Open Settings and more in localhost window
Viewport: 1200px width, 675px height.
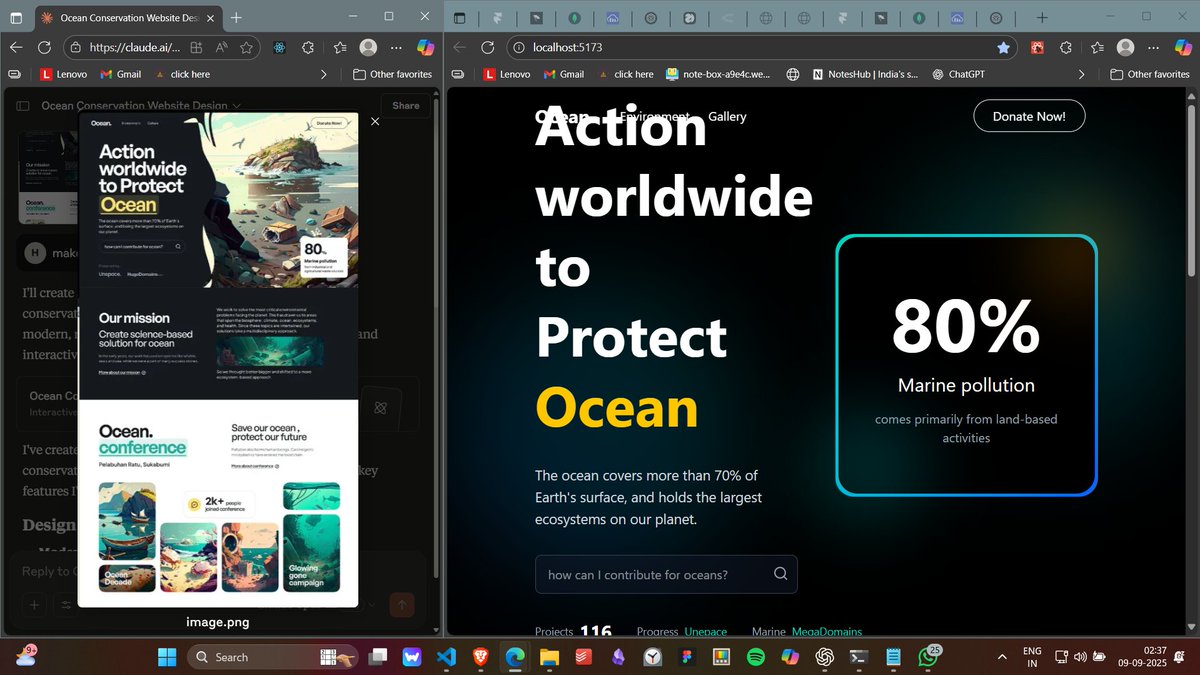point(1155,47)
